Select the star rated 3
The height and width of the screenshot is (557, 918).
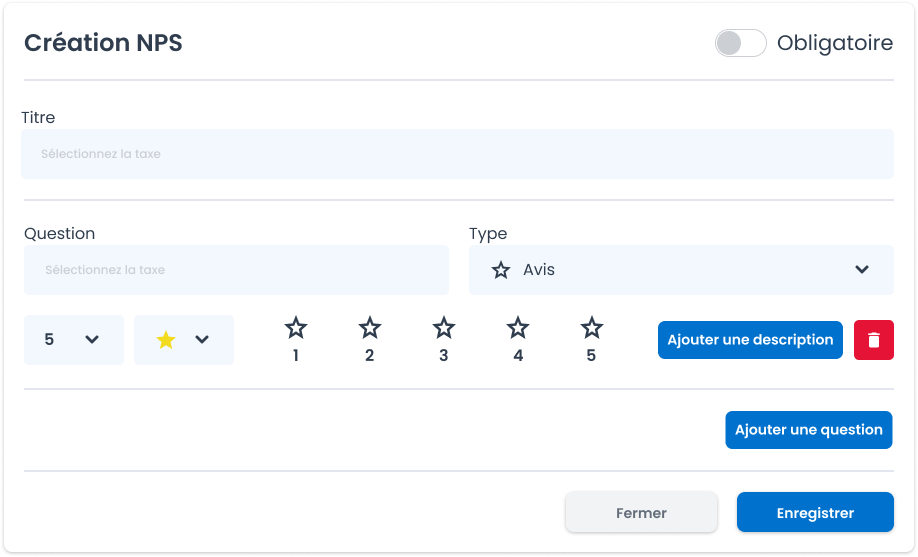coord(444,328)
